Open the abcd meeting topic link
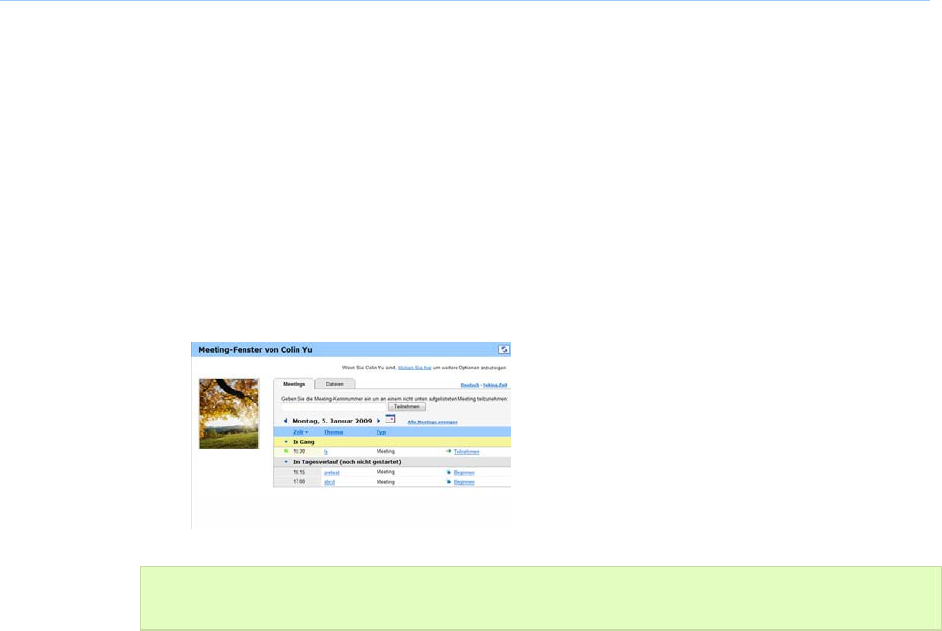This screenshot has height=631, width=942. (x=329, y=482)
